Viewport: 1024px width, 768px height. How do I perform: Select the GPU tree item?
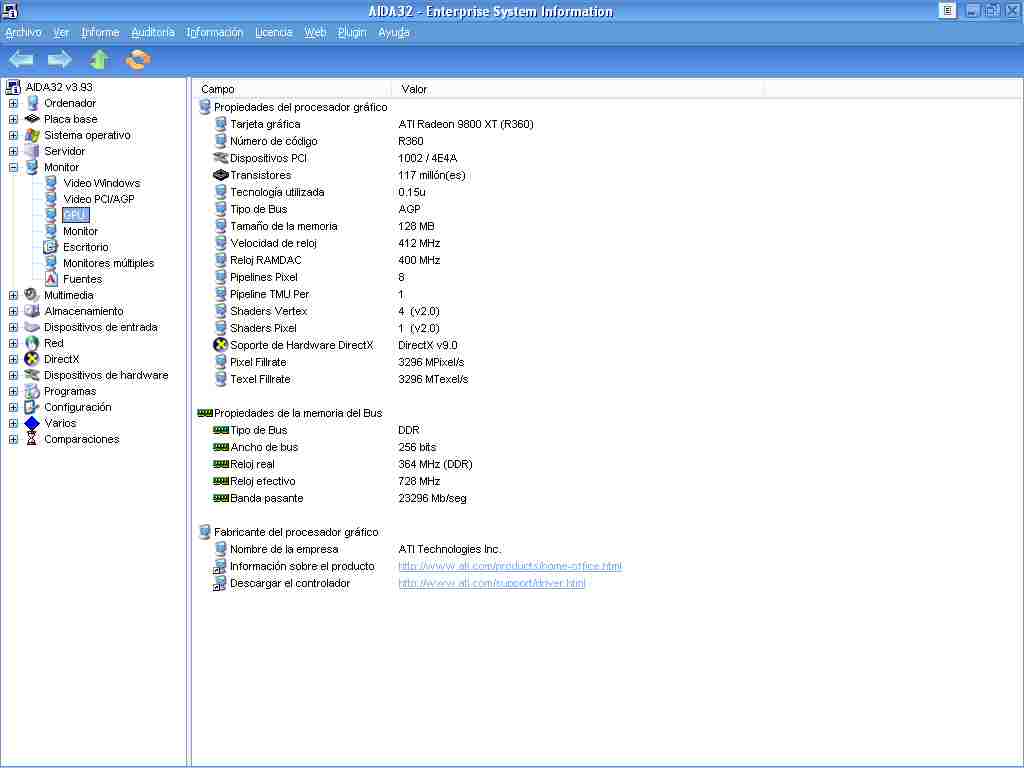[x=76, y=215]
